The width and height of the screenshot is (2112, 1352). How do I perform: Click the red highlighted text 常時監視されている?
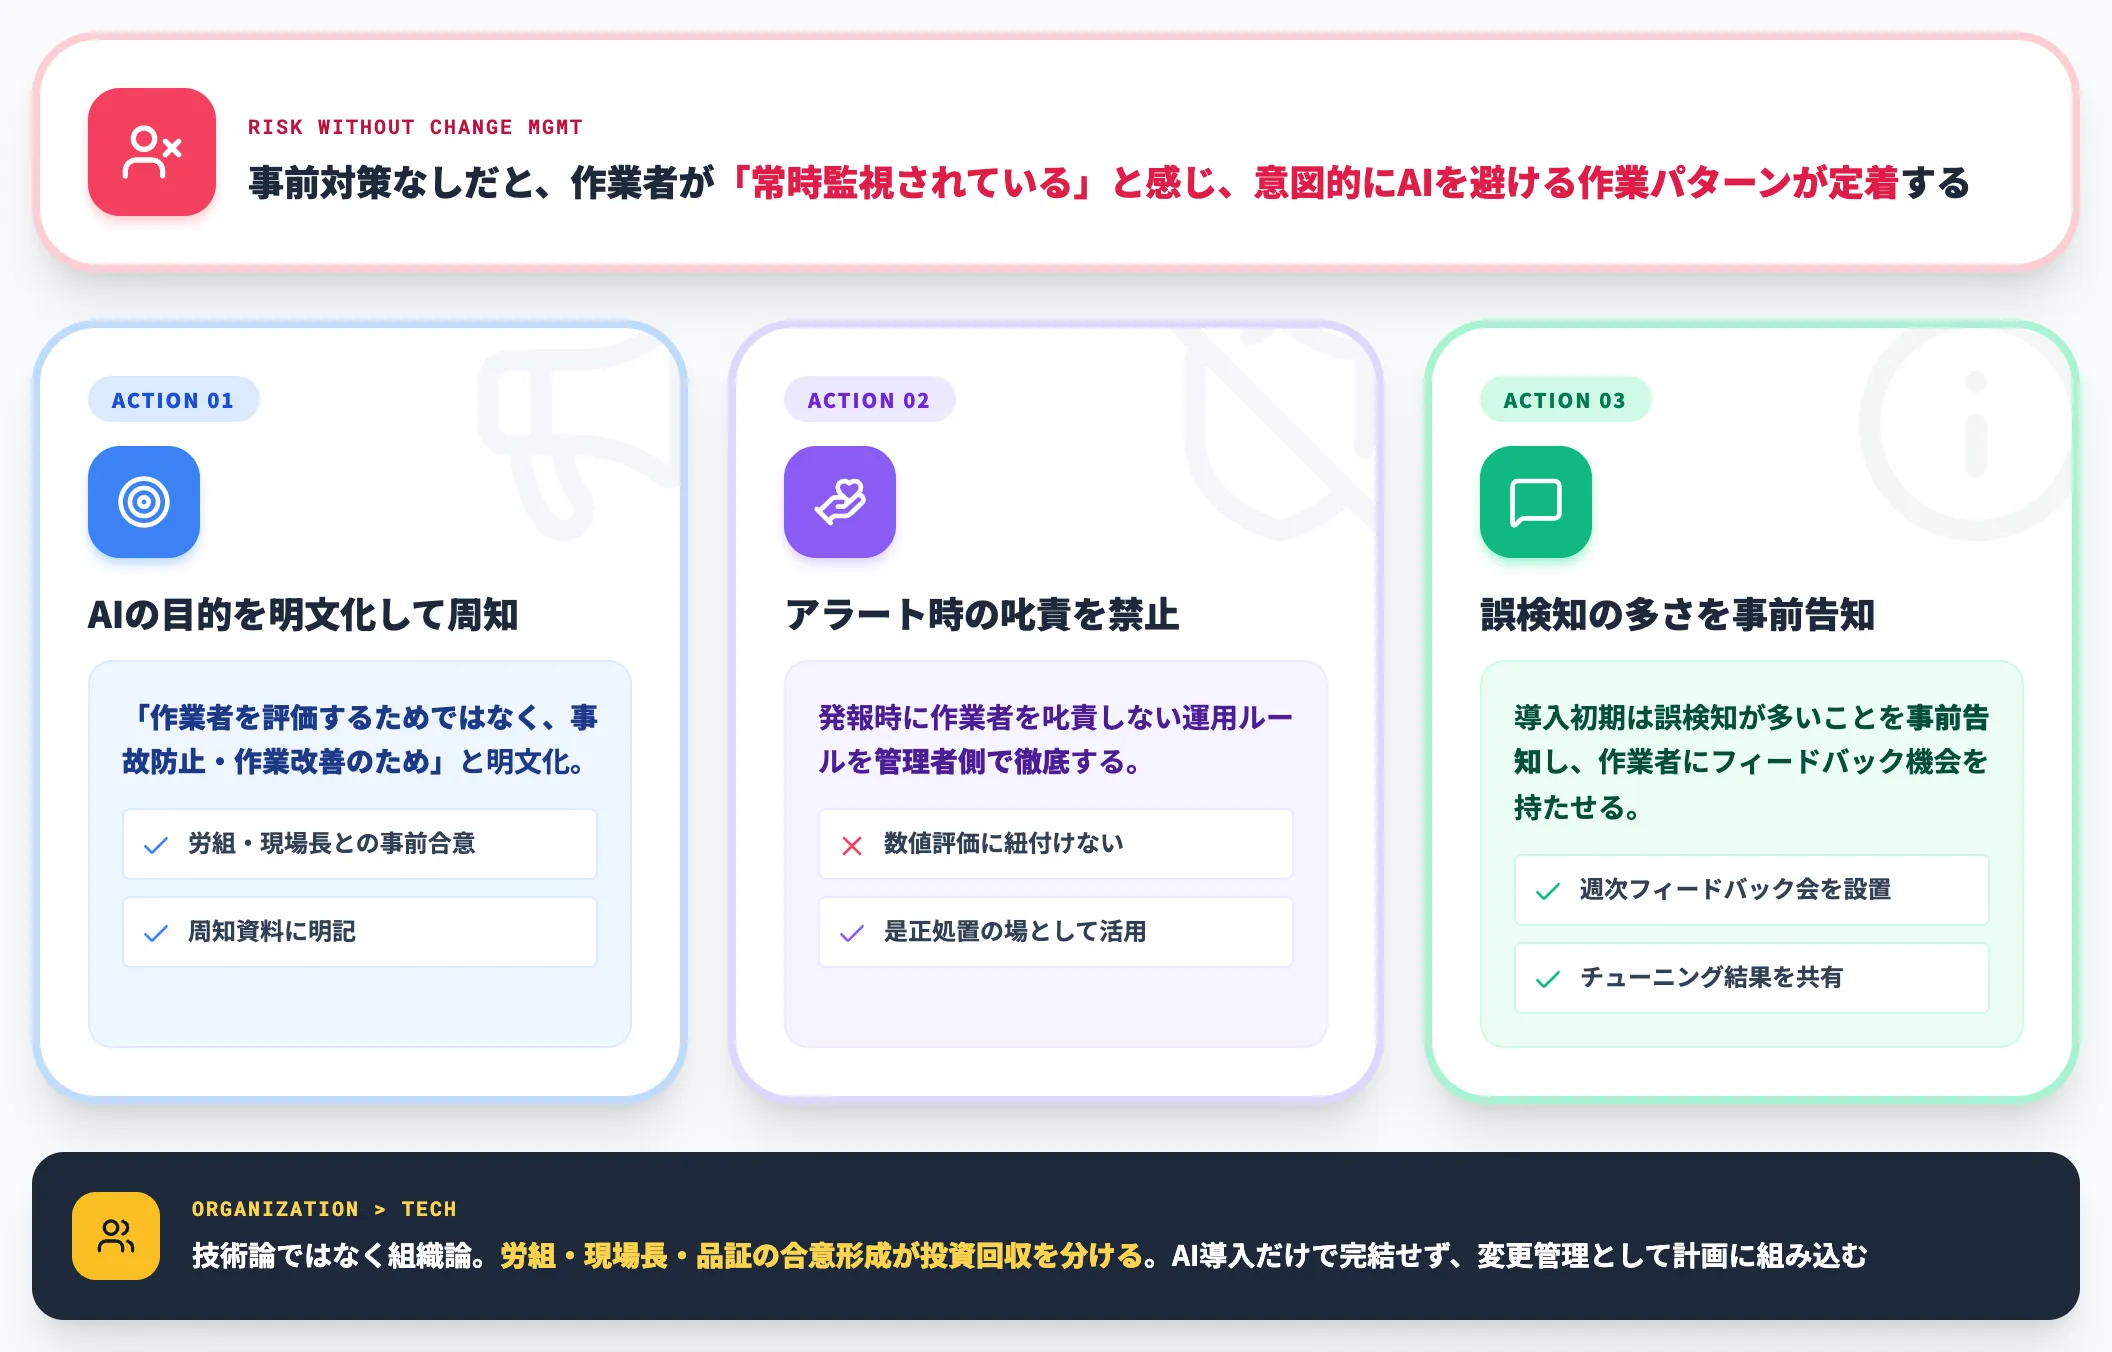click(x=911, y=183)
